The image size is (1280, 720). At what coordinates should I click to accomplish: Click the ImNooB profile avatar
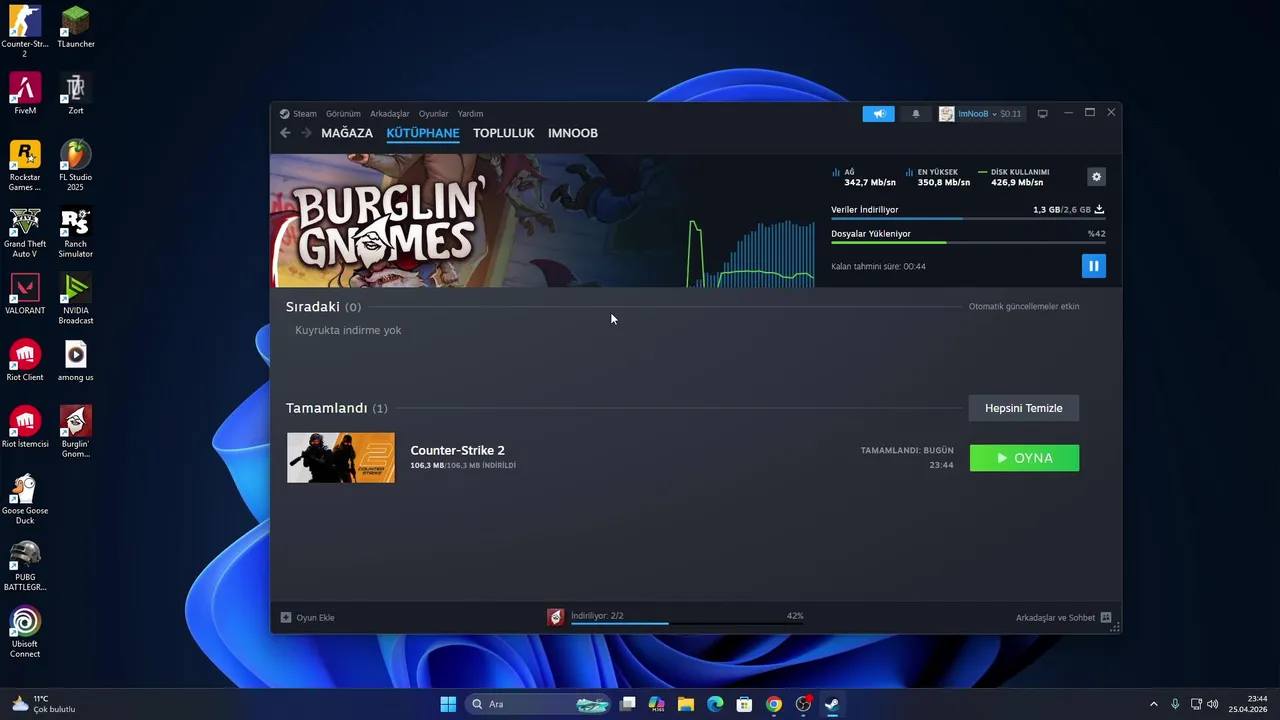coord(946,114)
